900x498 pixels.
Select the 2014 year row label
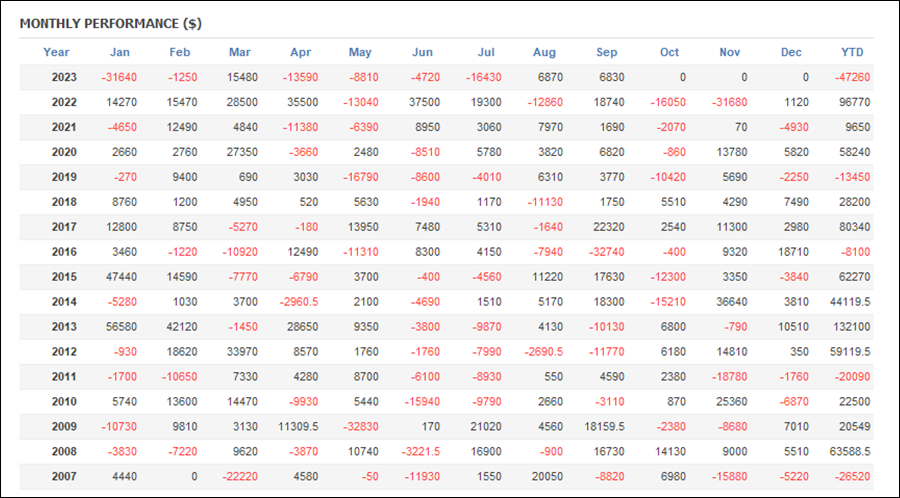[x=64, y=302]
